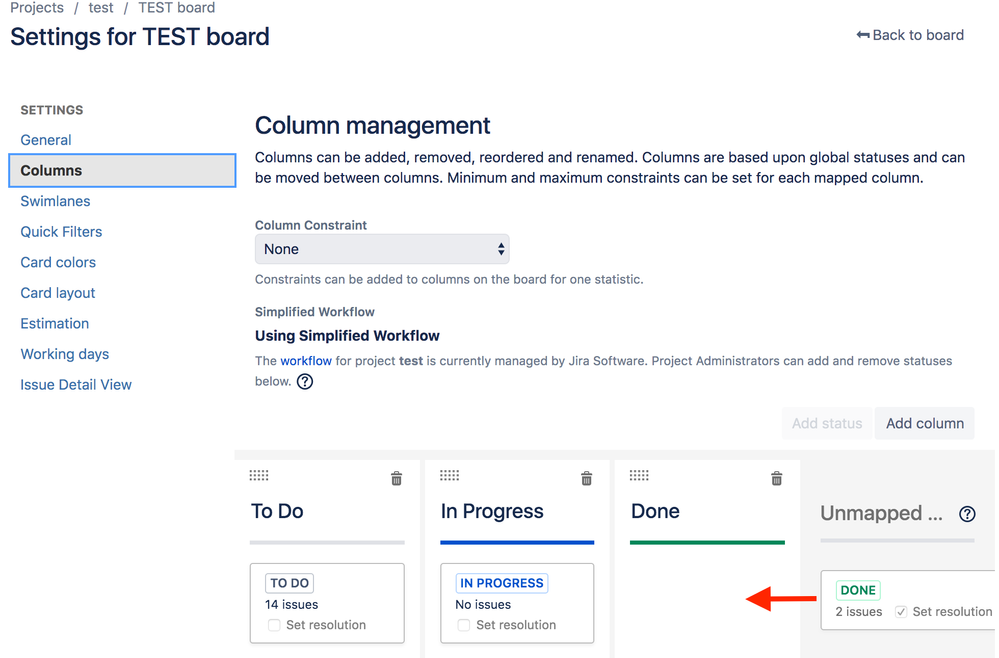Viewport: 999px width, 658px height.
Task: Check Set resolution under IN PROGRESS status
Action: point(464,625)
